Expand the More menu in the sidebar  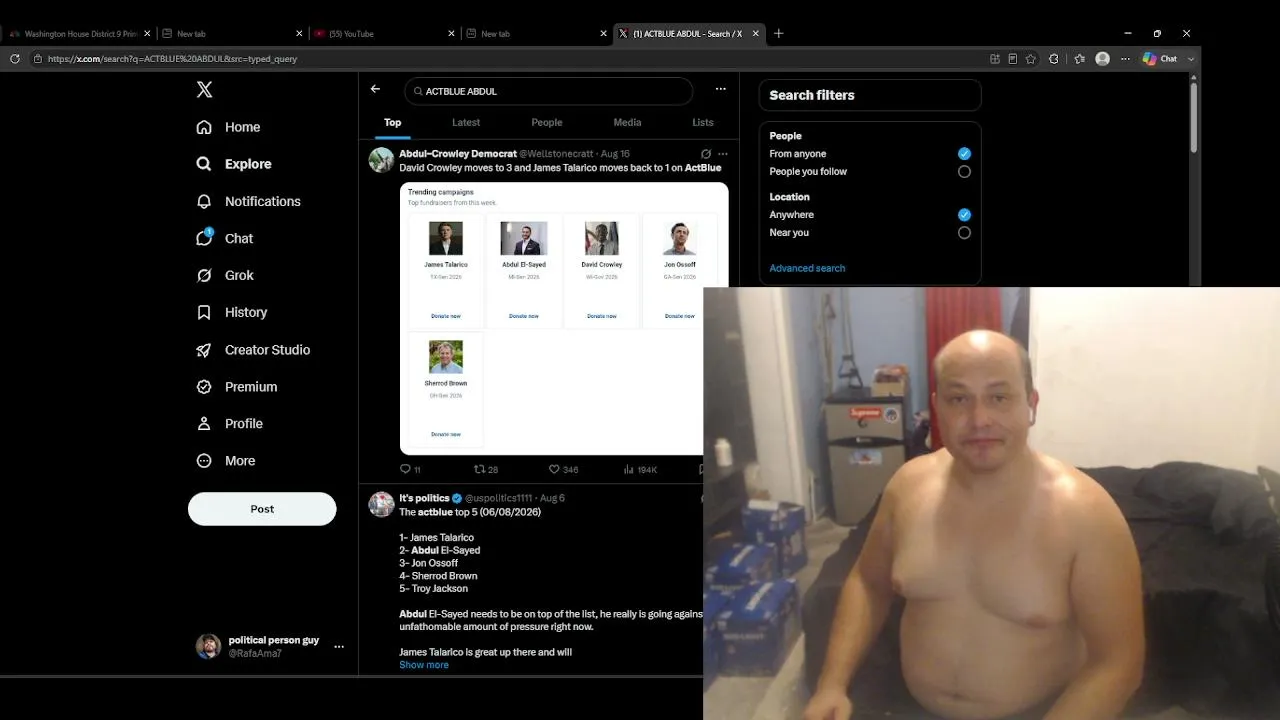pos(227,461)
